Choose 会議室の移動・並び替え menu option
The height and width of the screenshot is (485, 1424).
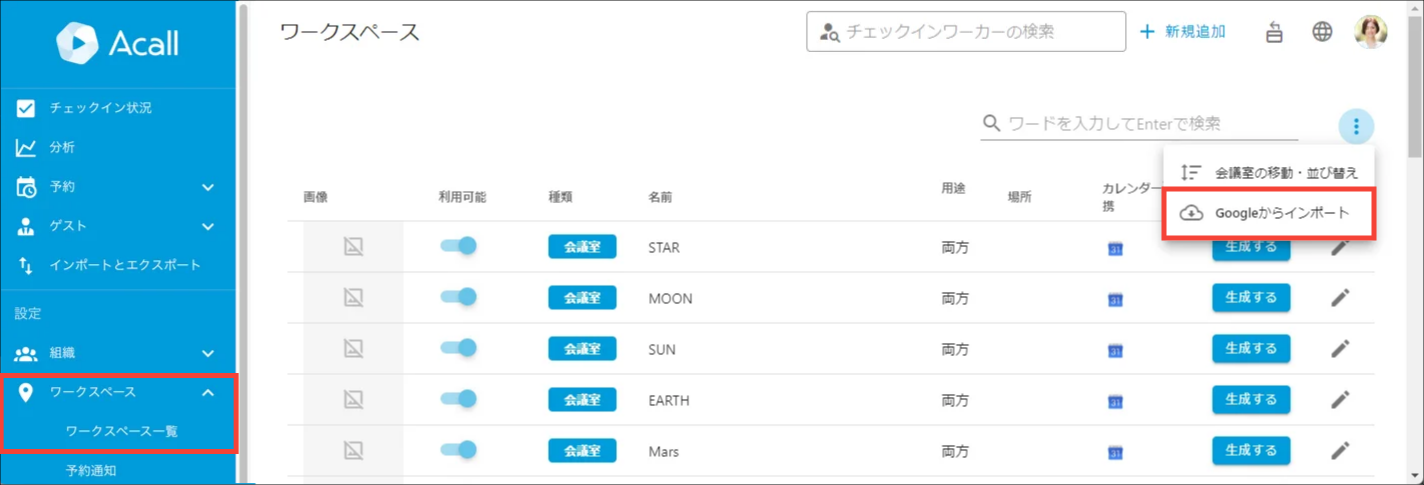1268,172
